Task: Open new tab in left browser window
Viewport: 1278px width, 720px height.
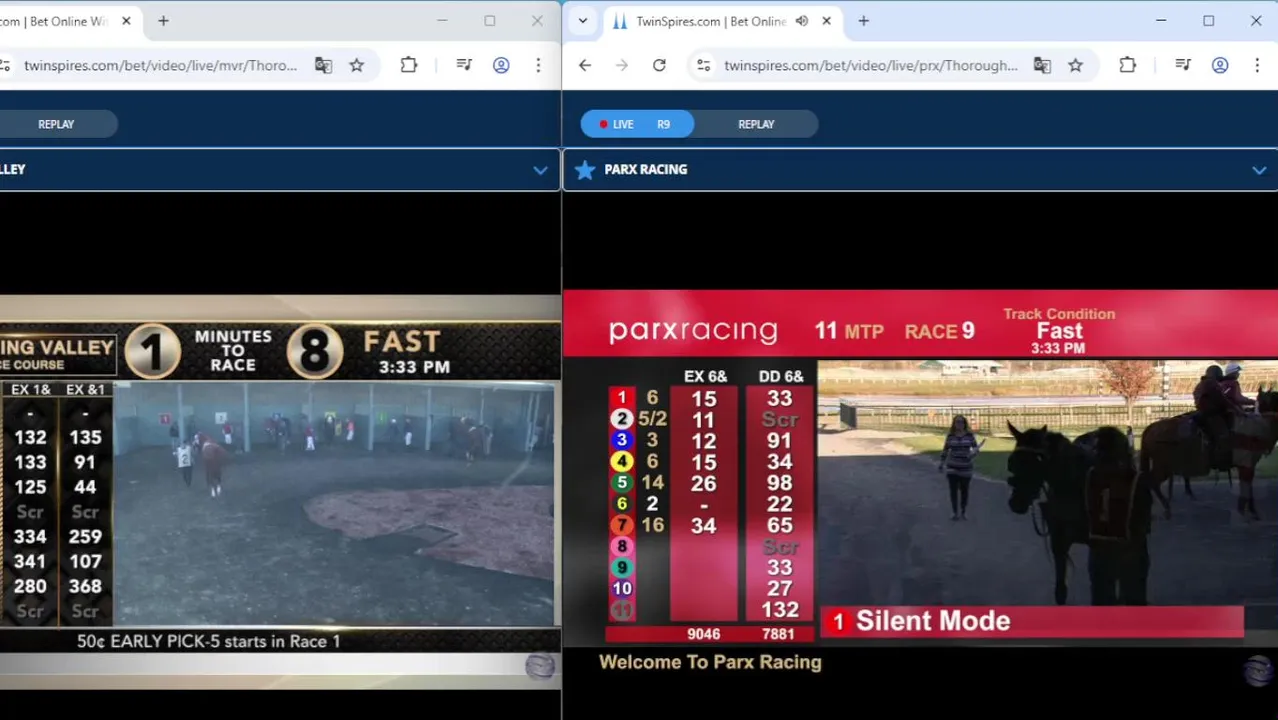Action: click(163, 21)
